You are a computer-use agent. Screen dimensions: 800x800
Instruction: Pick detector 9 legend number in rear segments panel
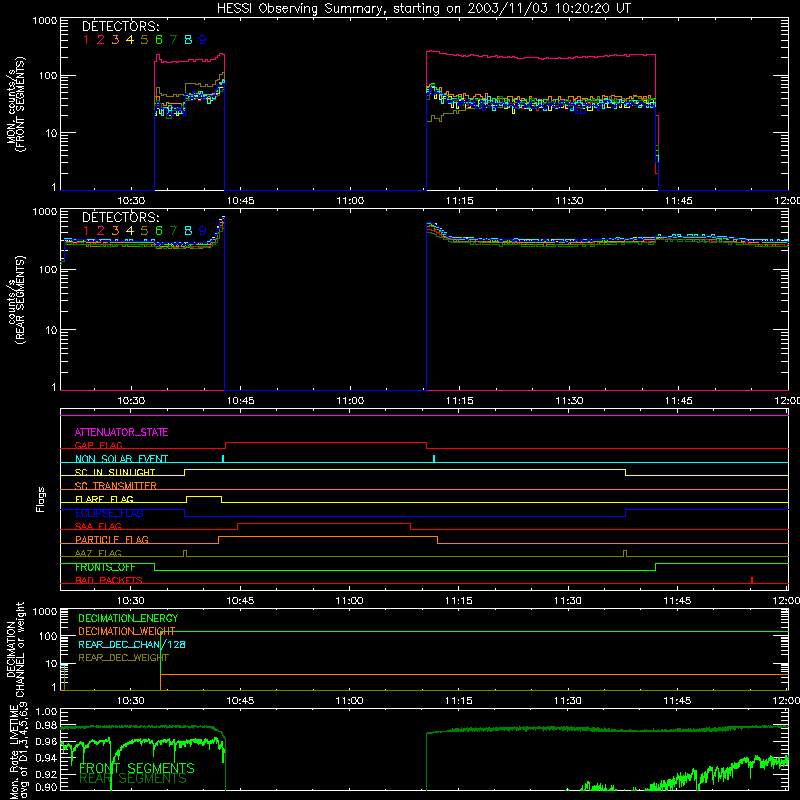tap(203, 231)
